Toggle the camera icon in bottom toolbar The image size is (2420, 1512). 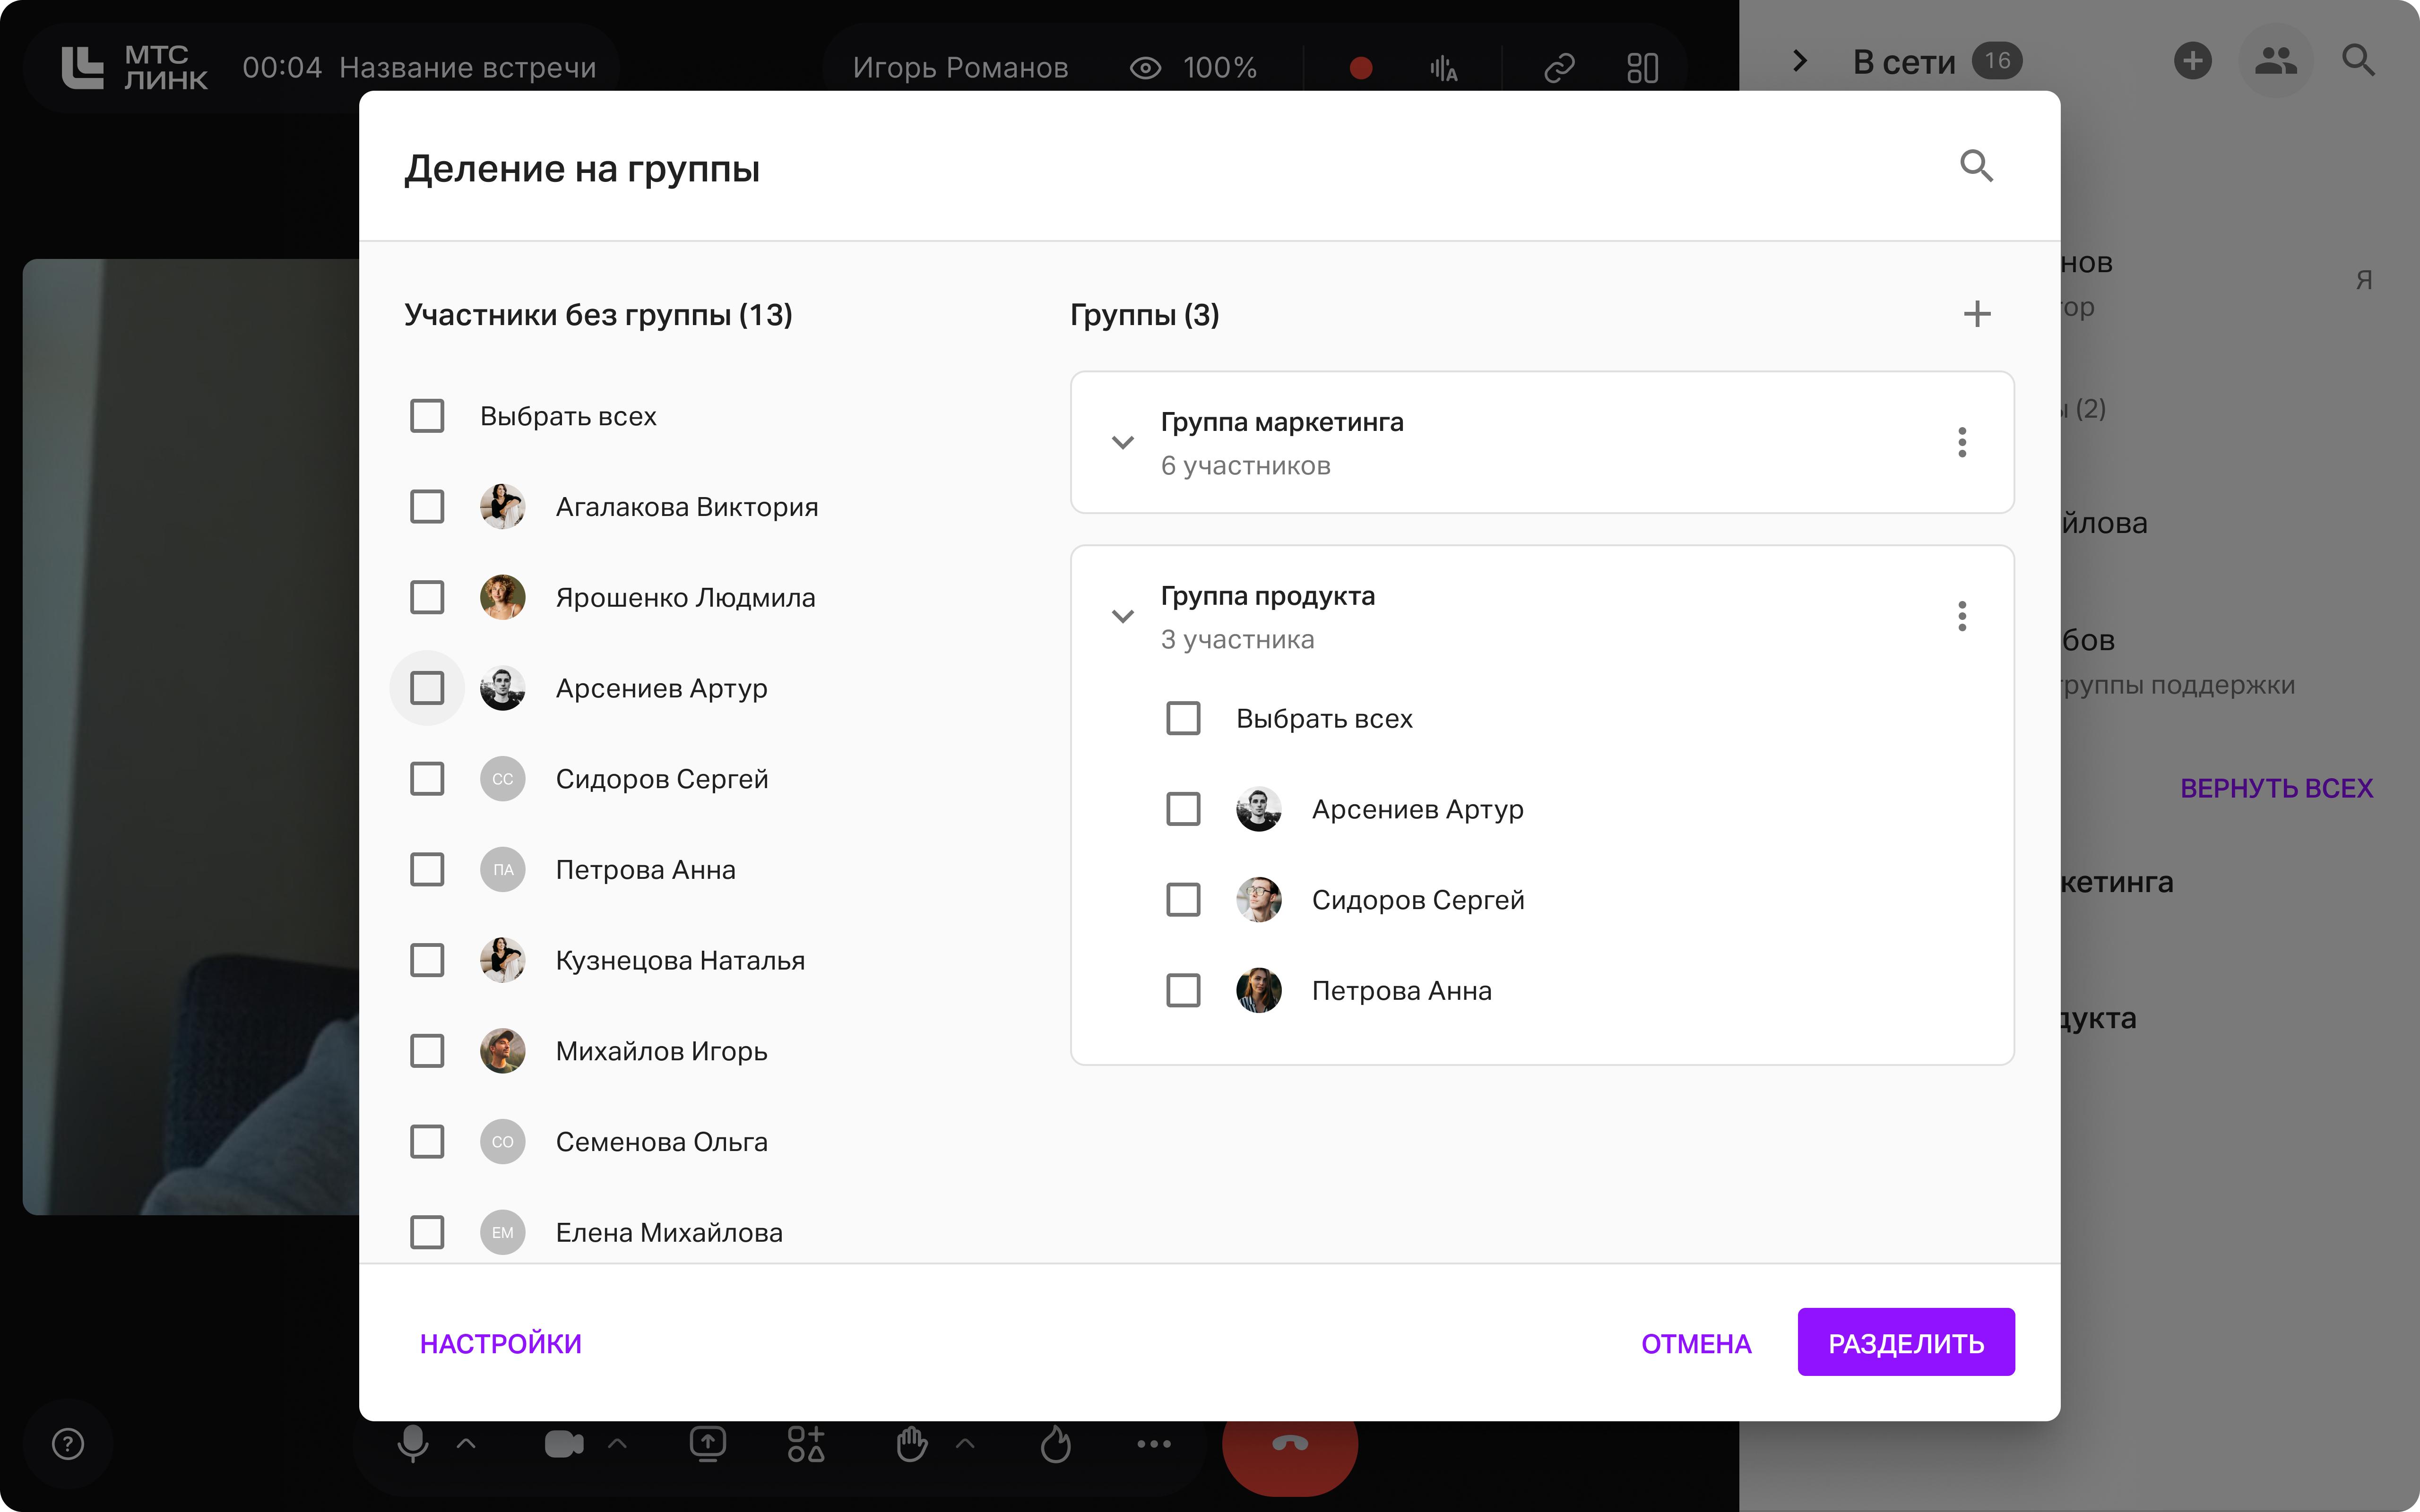pyautogui.click(x=563, y=1443)
